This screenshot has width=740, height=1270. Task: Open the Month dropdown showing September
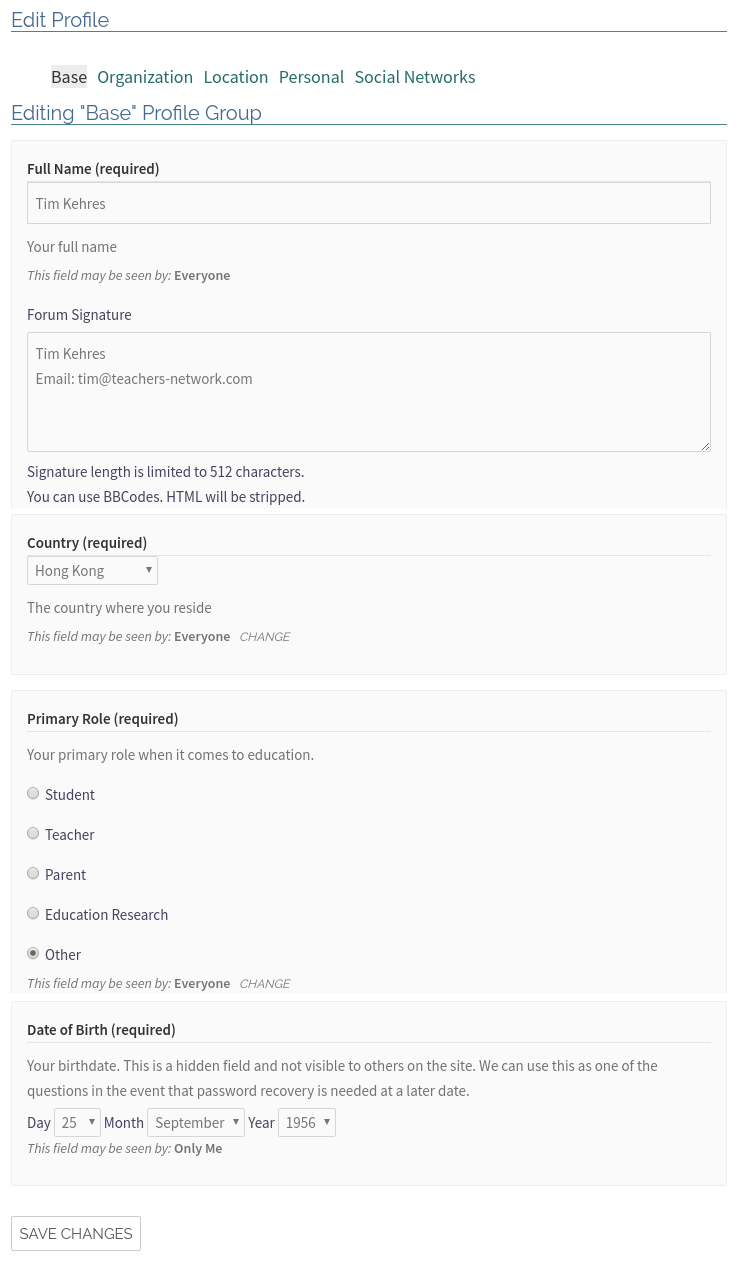click(196, 1122)
